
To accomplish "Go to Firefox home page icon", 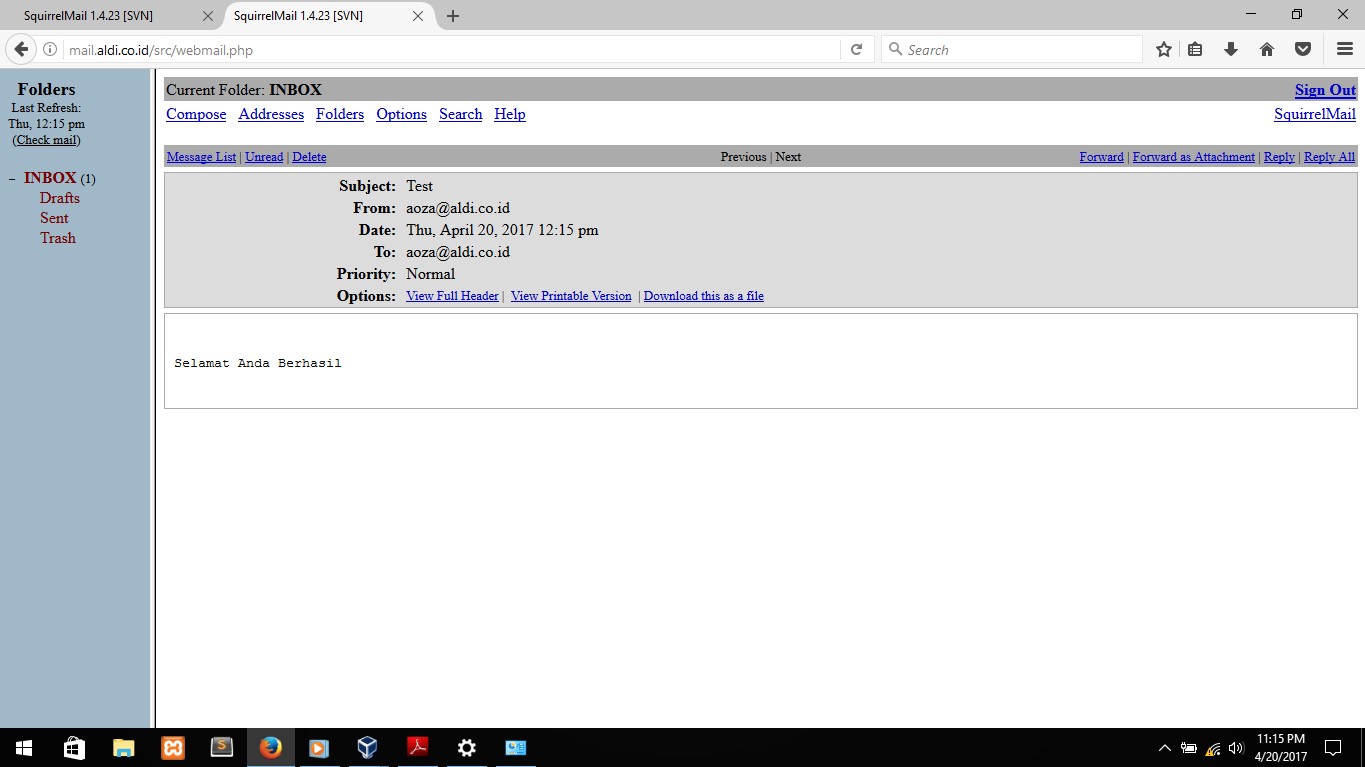I will coord(1267,50).
